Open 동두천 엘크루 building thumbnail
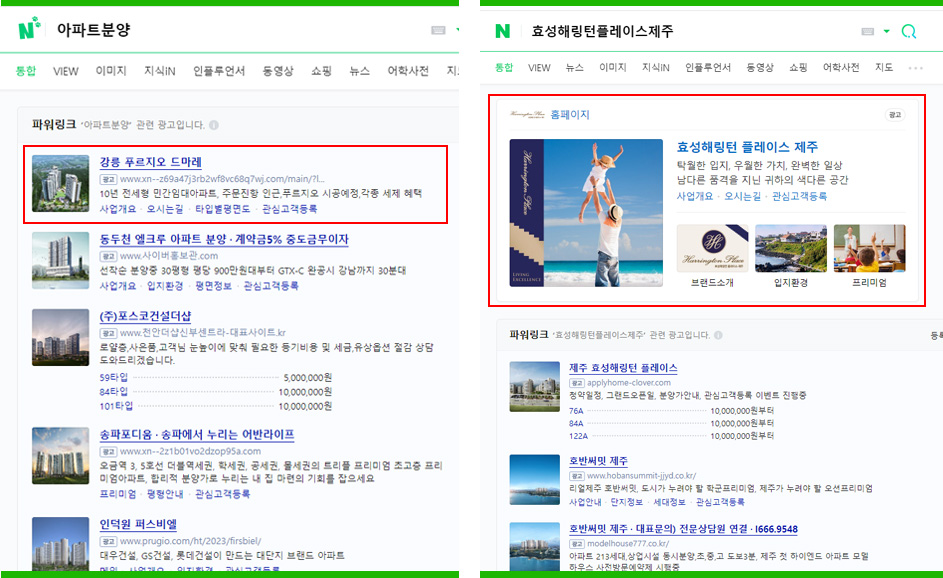Viewport: 943px width, 578px height. click(x=60, y=260)
